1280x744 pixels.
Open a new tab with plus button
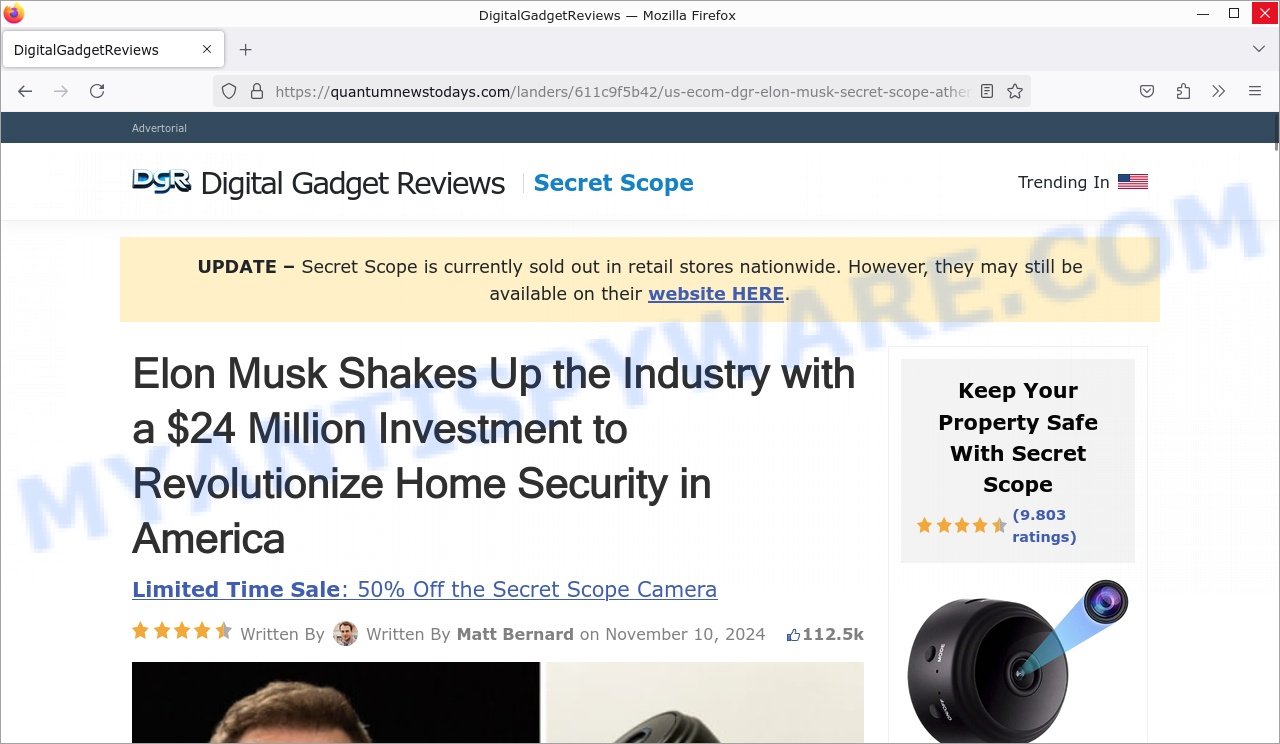coord(245,50)
